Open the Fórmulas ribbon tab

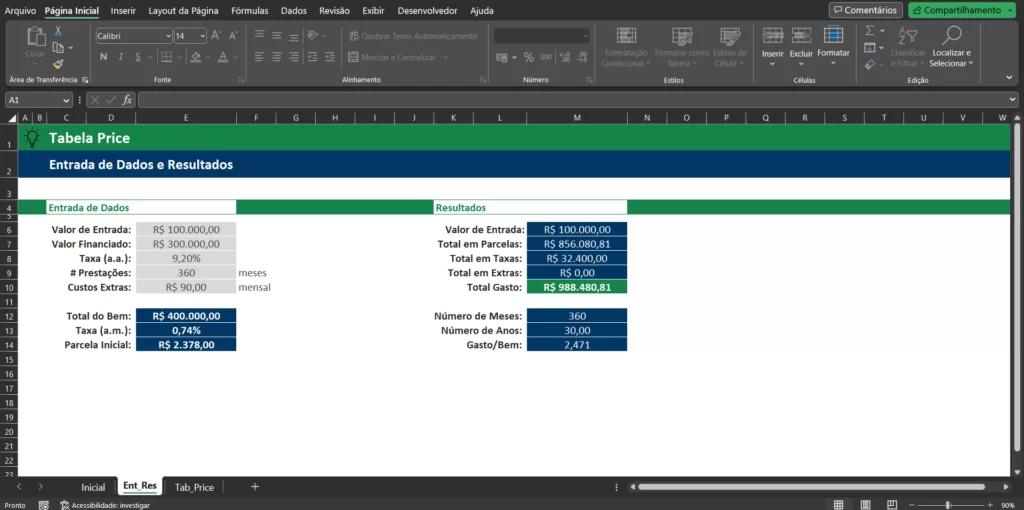tap(249, 10)
